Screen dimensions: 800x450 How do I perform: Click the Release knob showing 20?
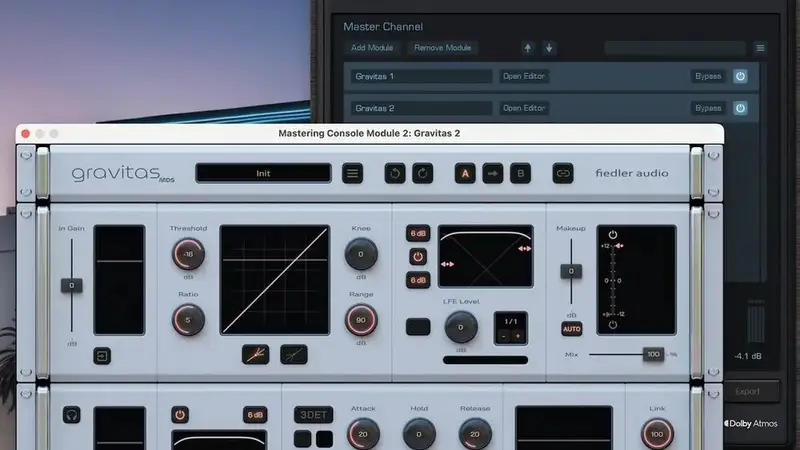[x=475, y=434]
